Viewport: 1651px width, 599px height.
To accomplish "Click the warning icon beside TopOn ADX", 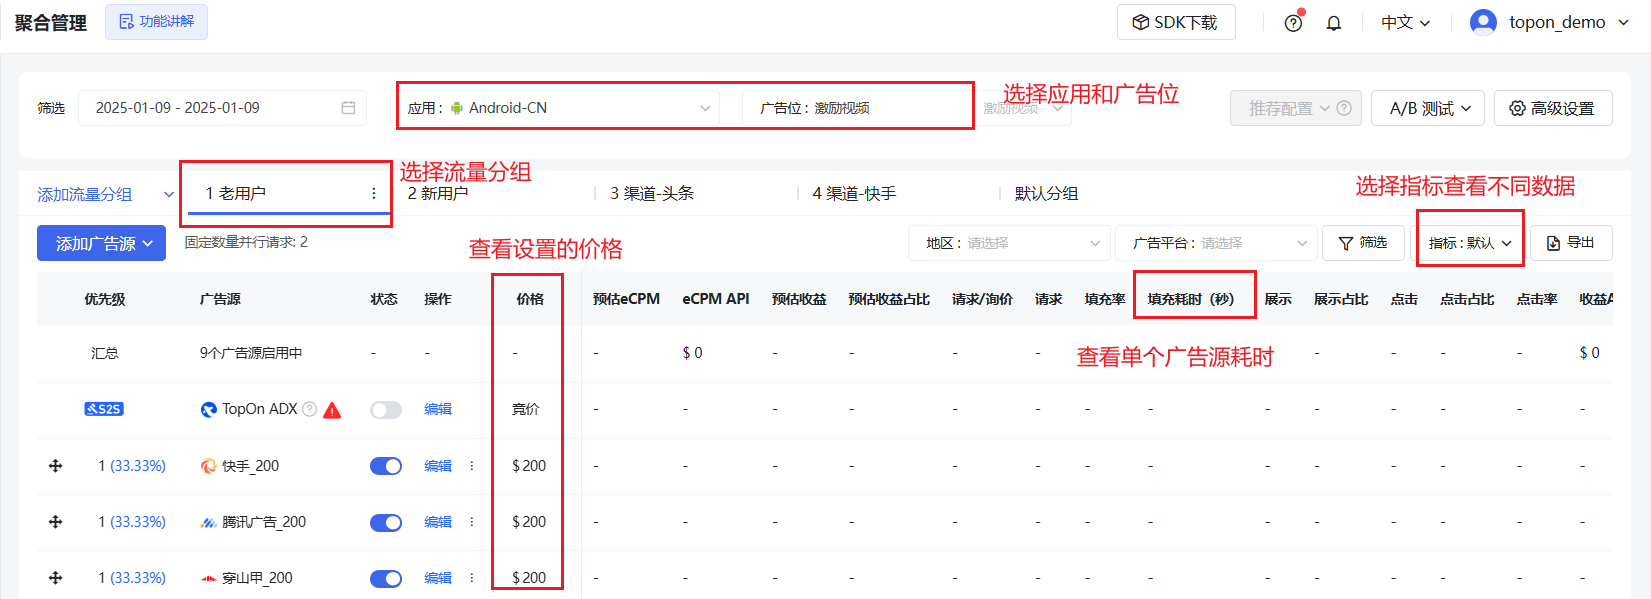I will (333, 410).
